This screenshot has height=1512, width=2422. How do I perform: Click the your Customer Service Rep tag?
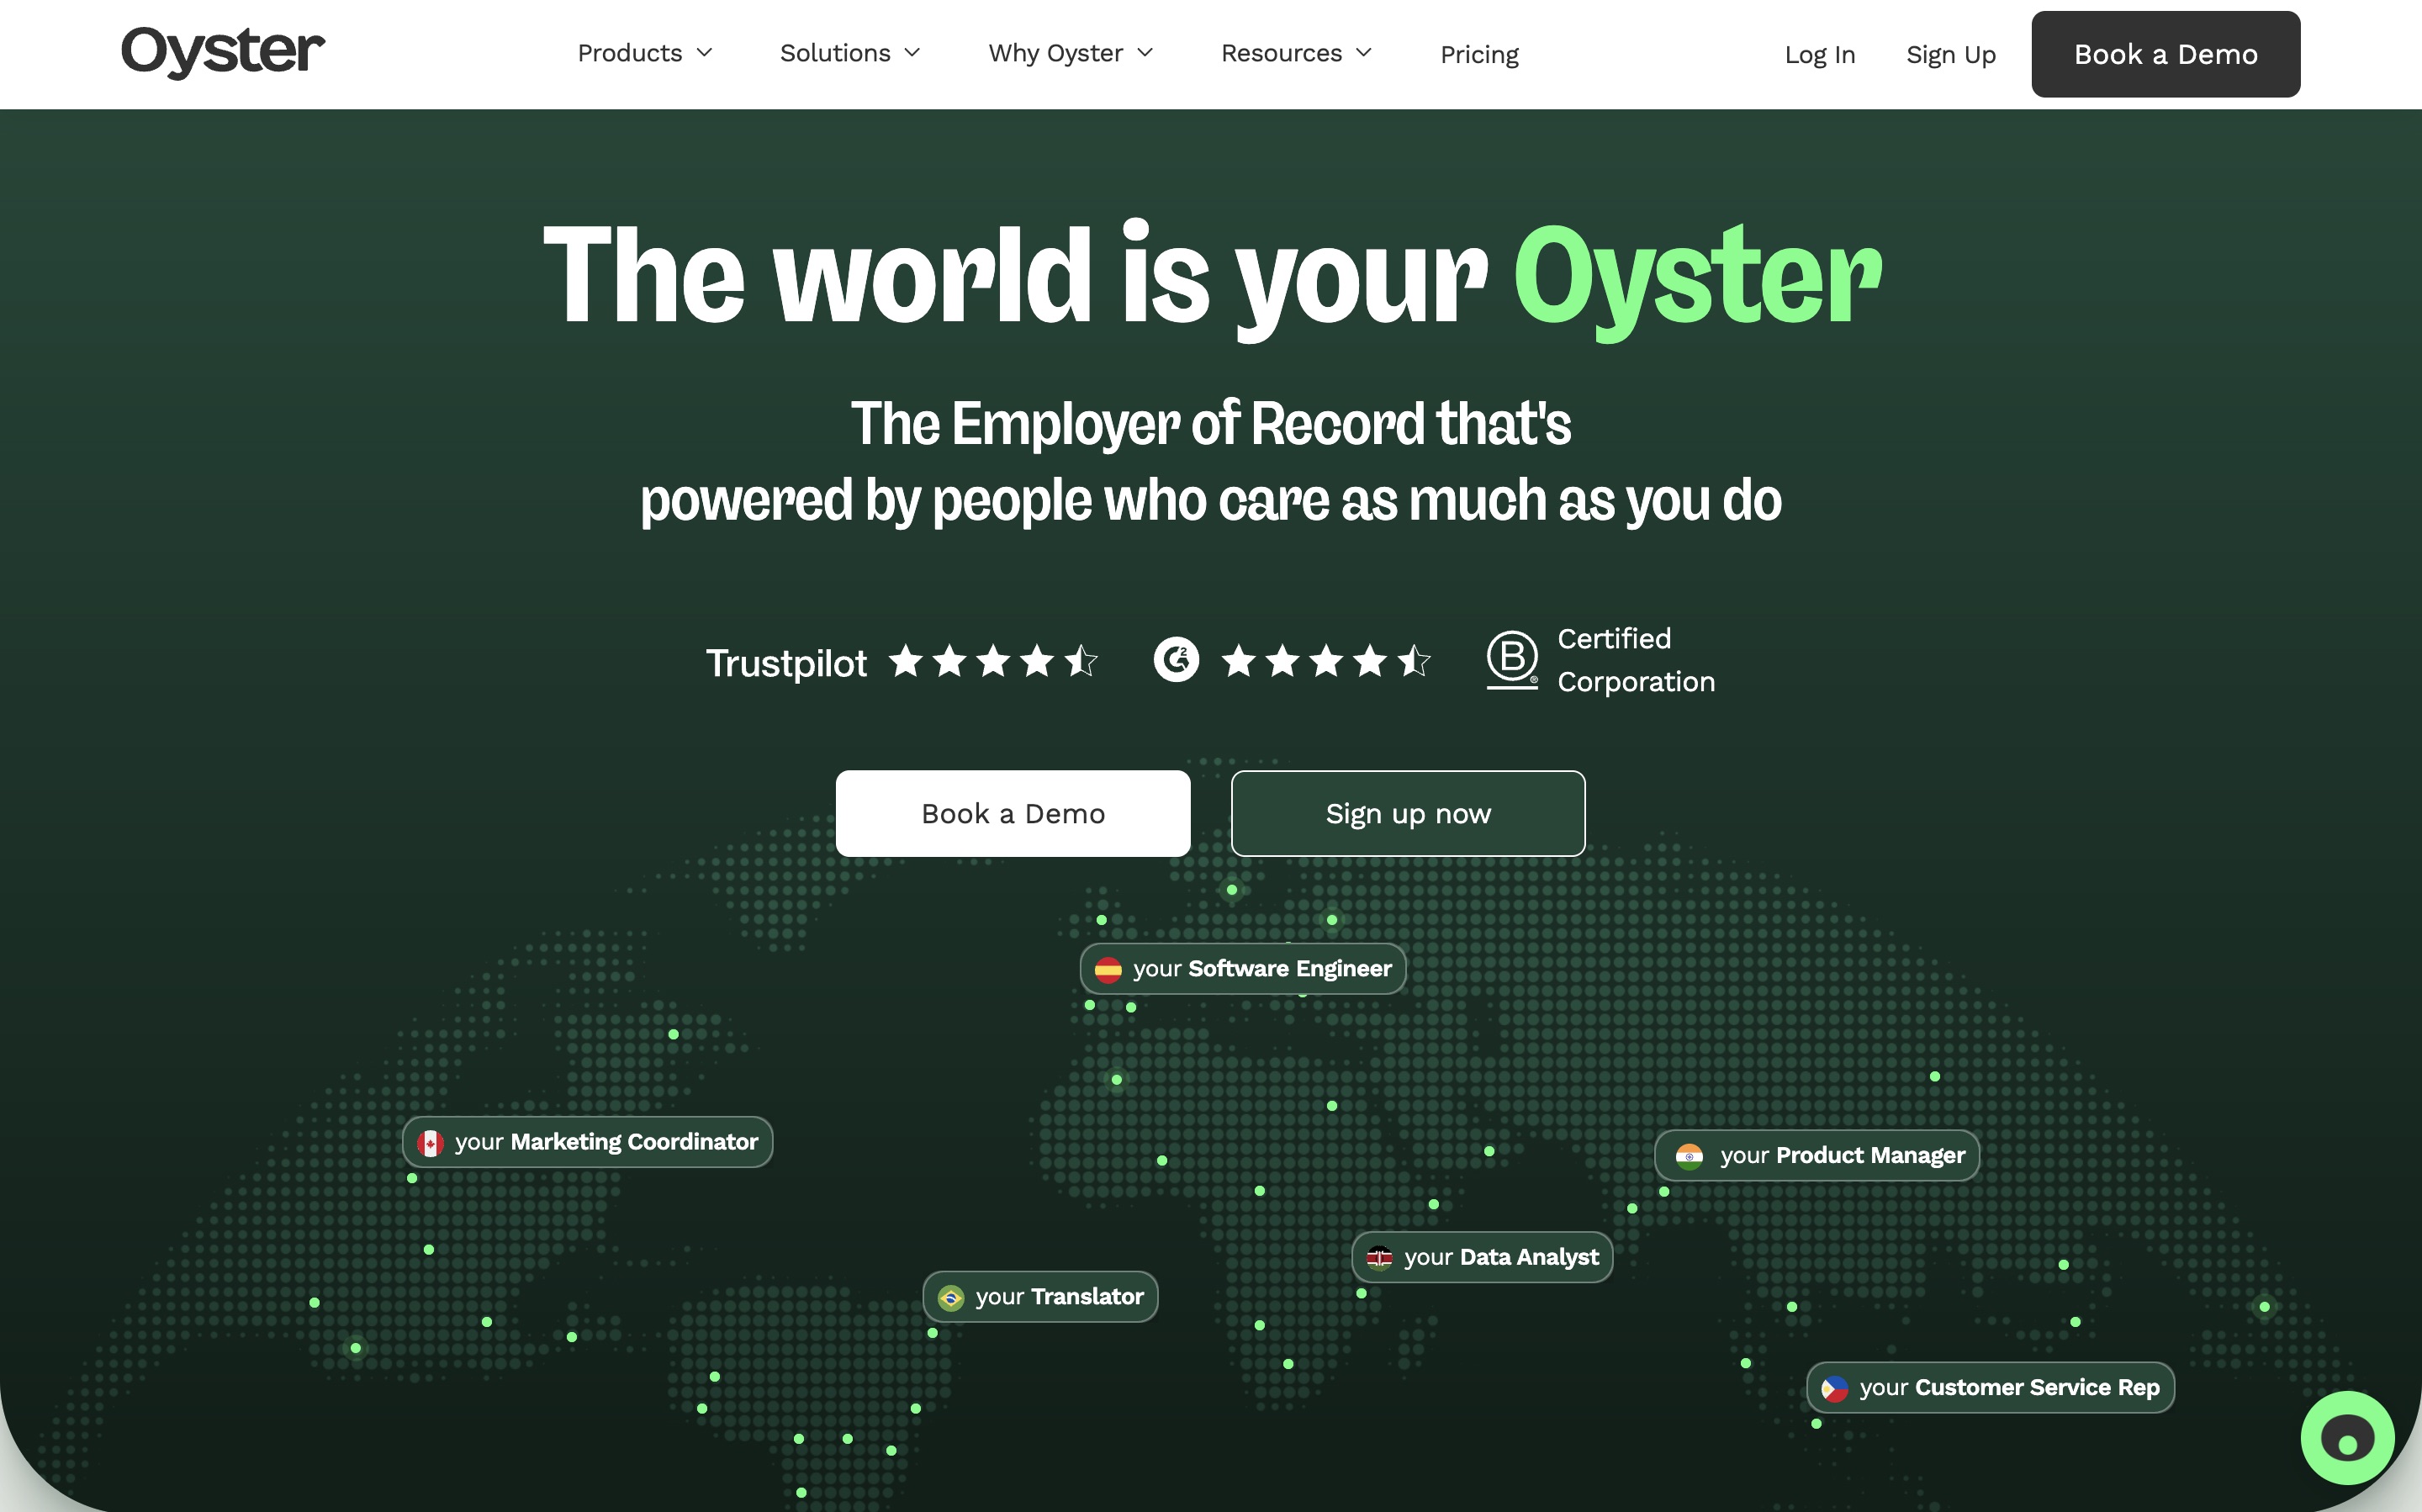(x=1990, y=1387)
